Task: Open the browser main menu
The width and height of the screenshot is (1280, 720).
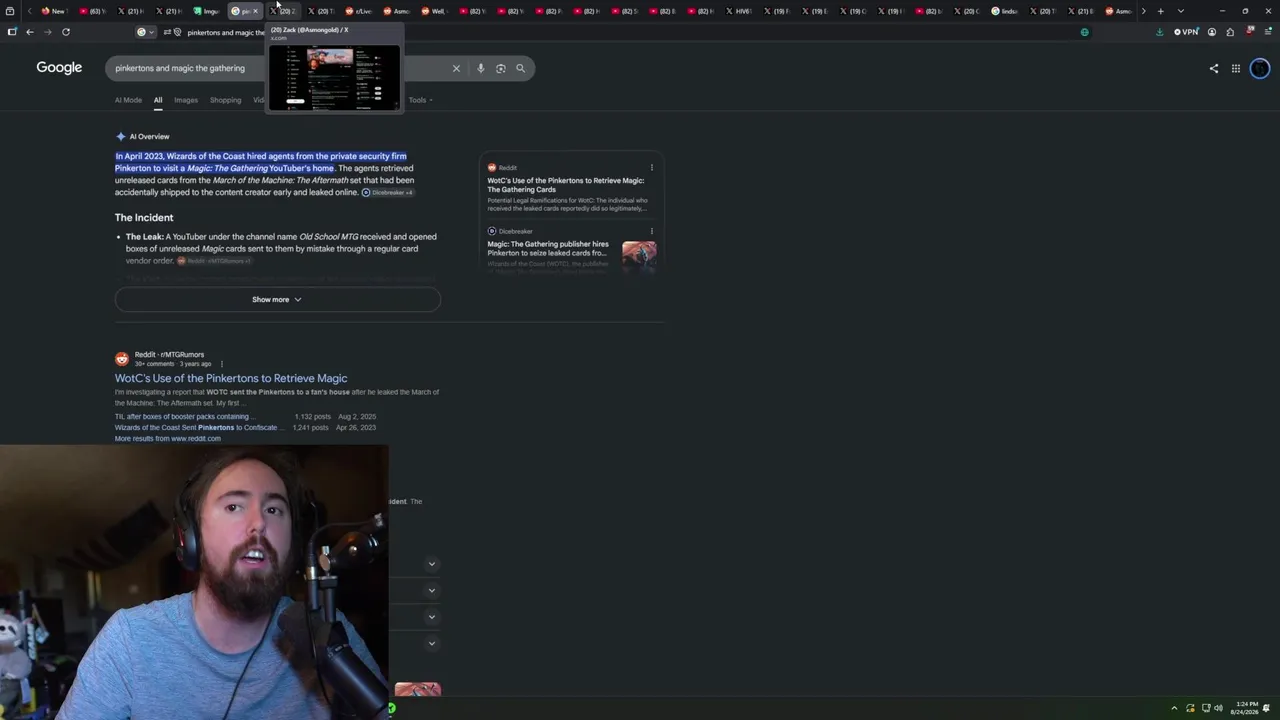Action: [1266, 32]
